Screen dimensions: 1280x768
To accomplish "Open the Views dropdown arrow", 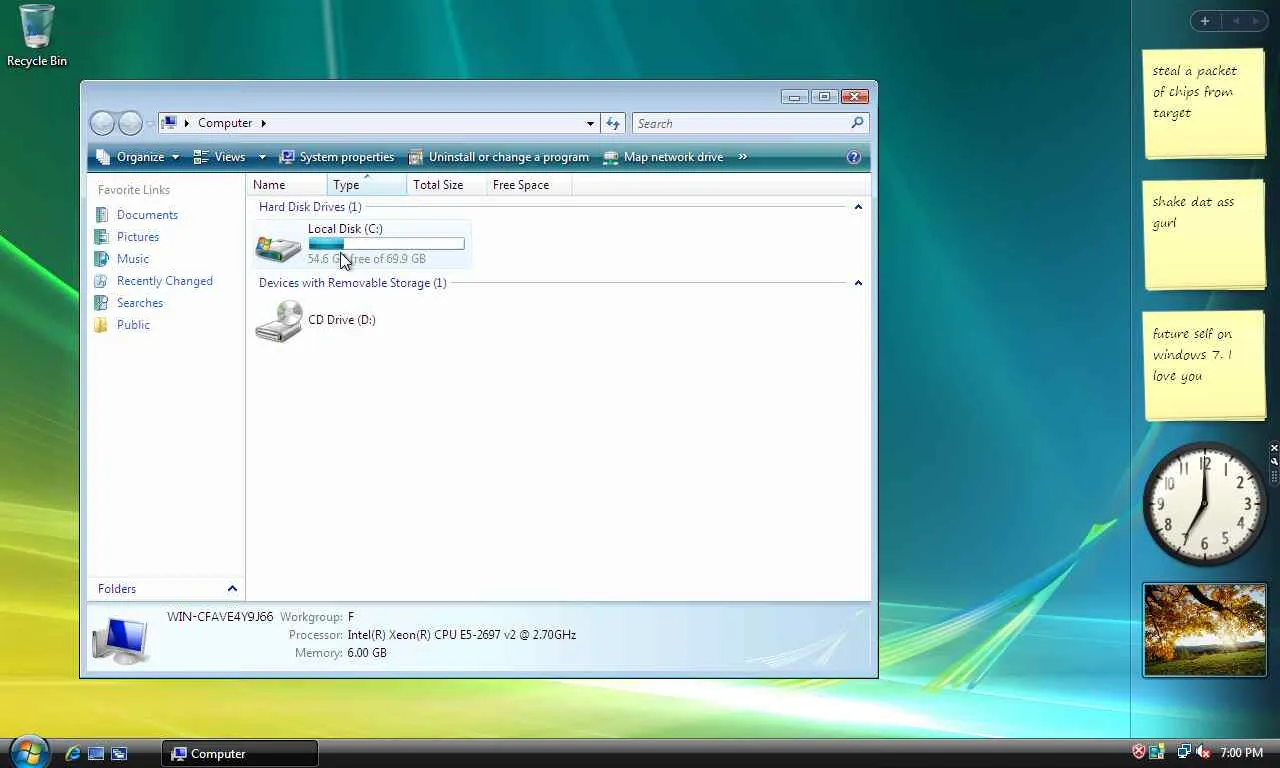I will click(x=262, y=157).
